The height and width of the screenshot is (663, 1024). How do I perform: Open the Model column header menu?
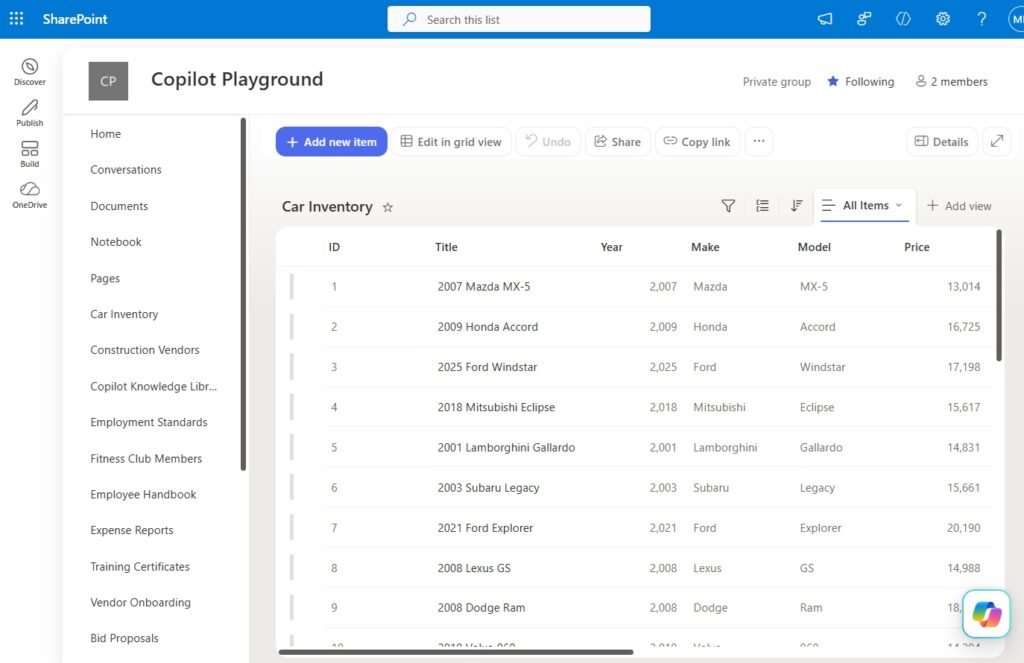coord(814,247)
